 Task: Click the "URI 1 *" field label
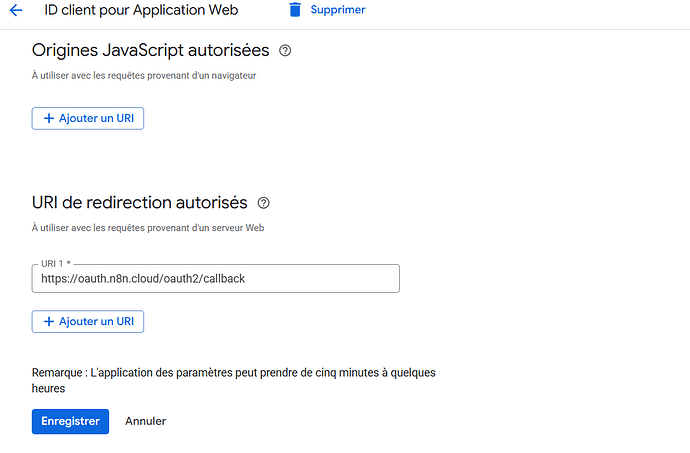tap(58, 264)
